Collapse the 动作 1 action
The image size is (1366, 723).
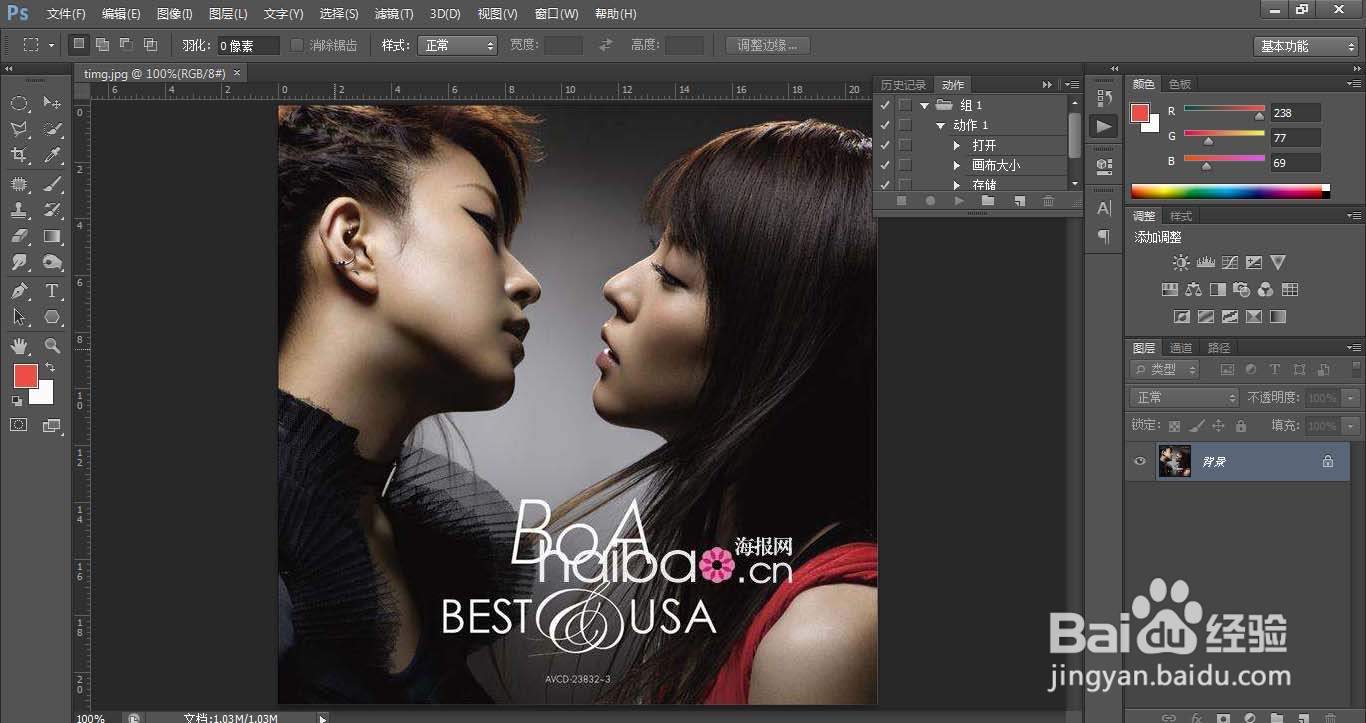pyautogui.click(x=941, y=125)
